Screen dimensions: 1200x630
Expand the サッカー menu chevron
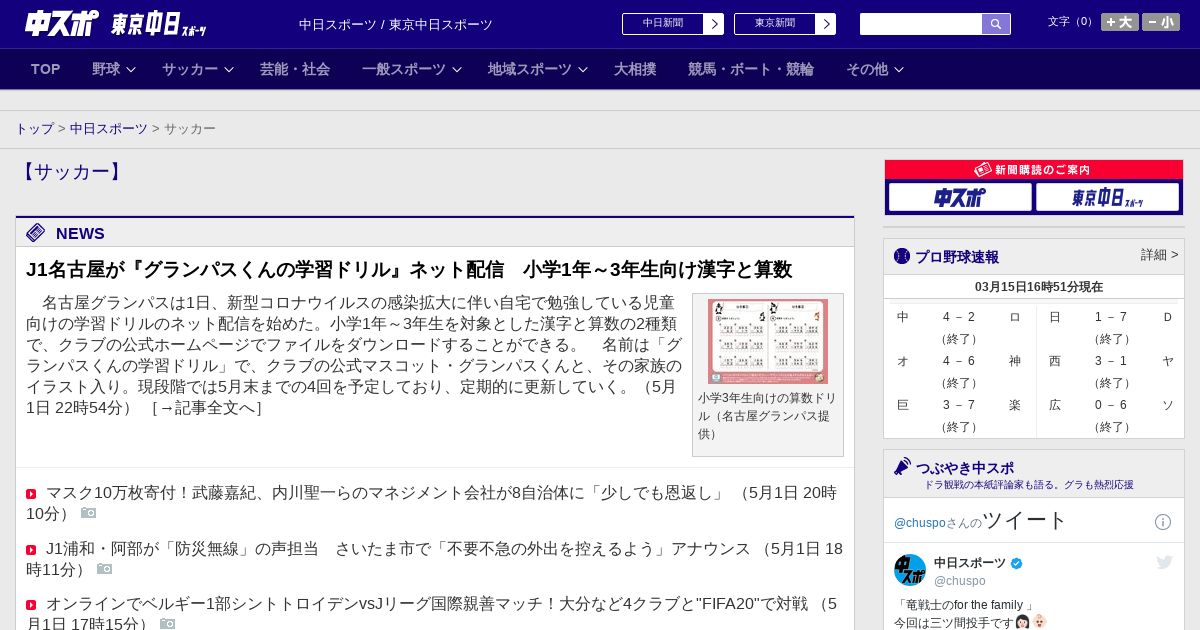tap(229, 70)
